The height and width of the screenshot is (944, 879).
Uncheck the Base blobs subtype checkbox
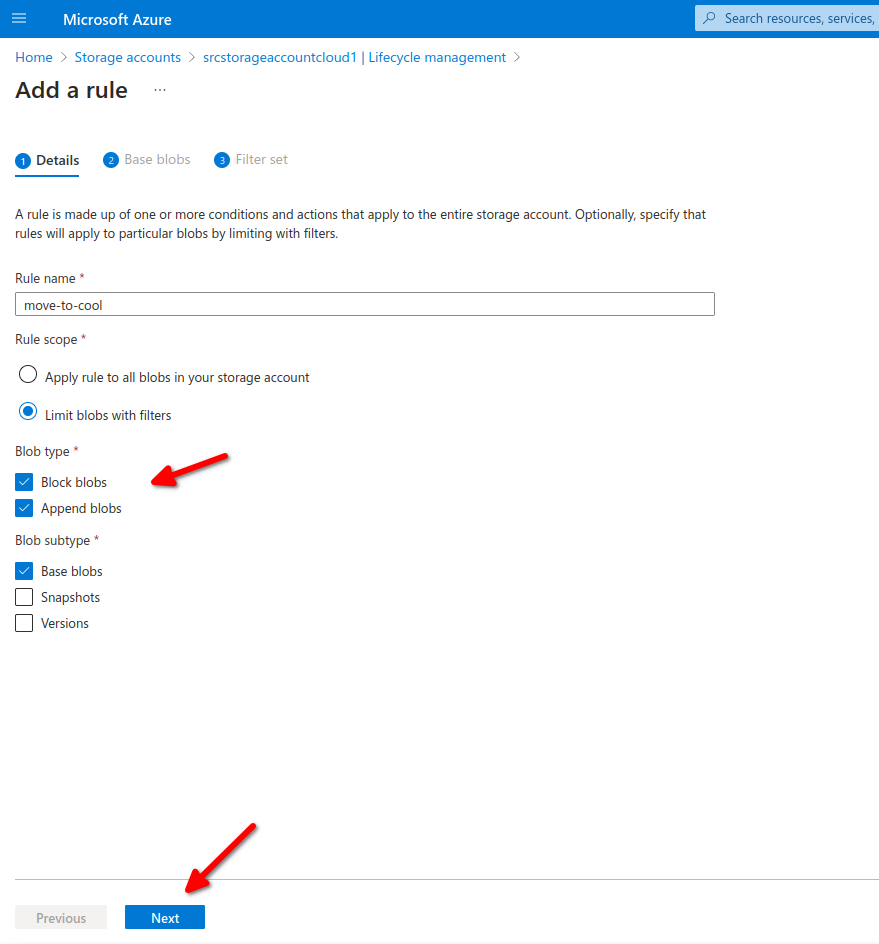click(24, 571)
